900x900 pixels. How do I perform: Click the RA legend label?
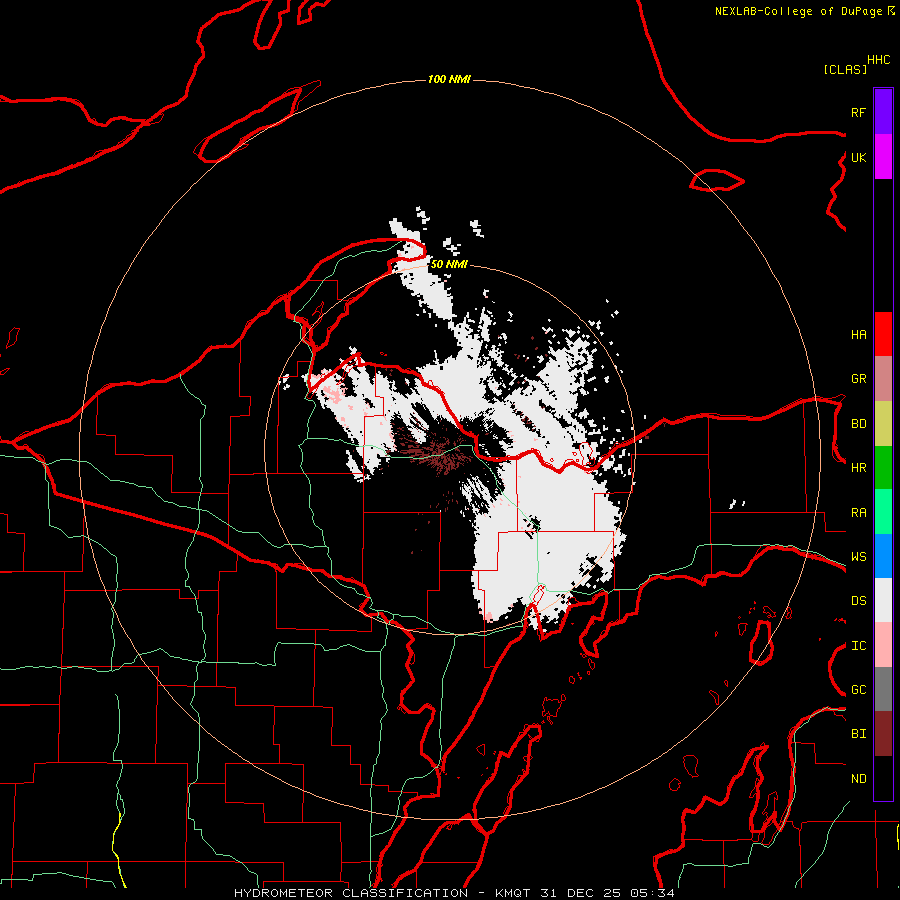tap(858, 513)
